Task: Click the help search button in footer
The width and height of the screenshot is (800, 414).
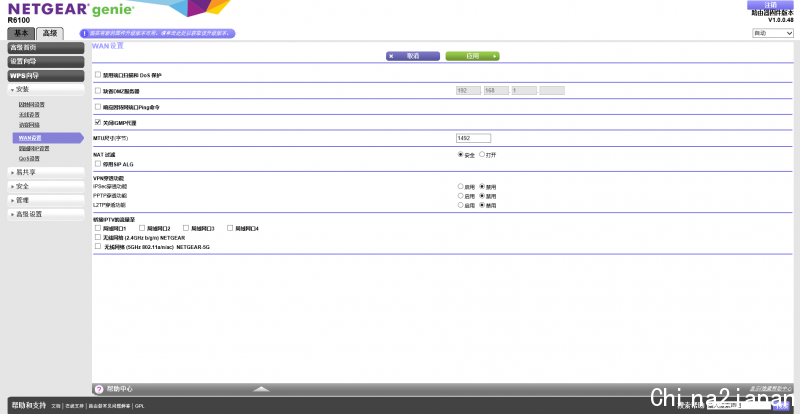Action: 781,405
